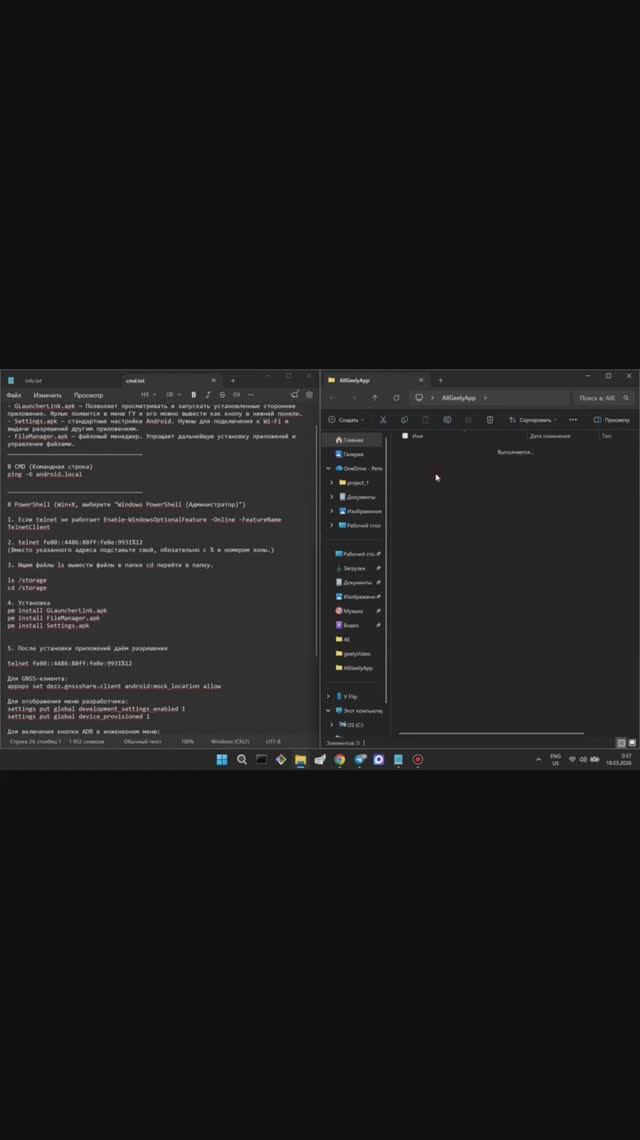
Task: Switch to the cmd.txt tab
Action: pos(135,380)
